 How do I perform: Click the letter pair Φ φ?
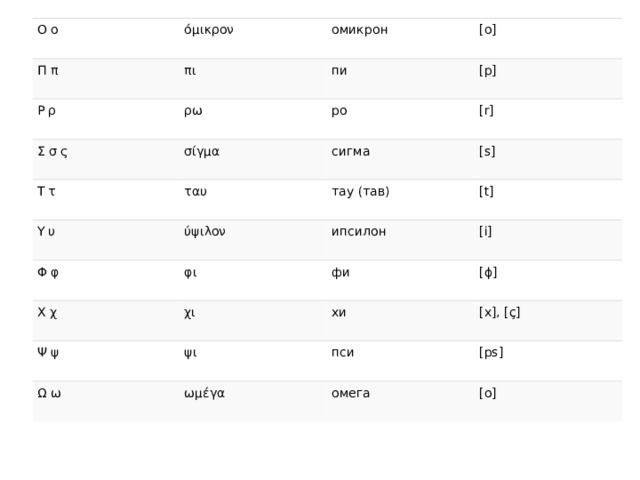pos(48,272)
